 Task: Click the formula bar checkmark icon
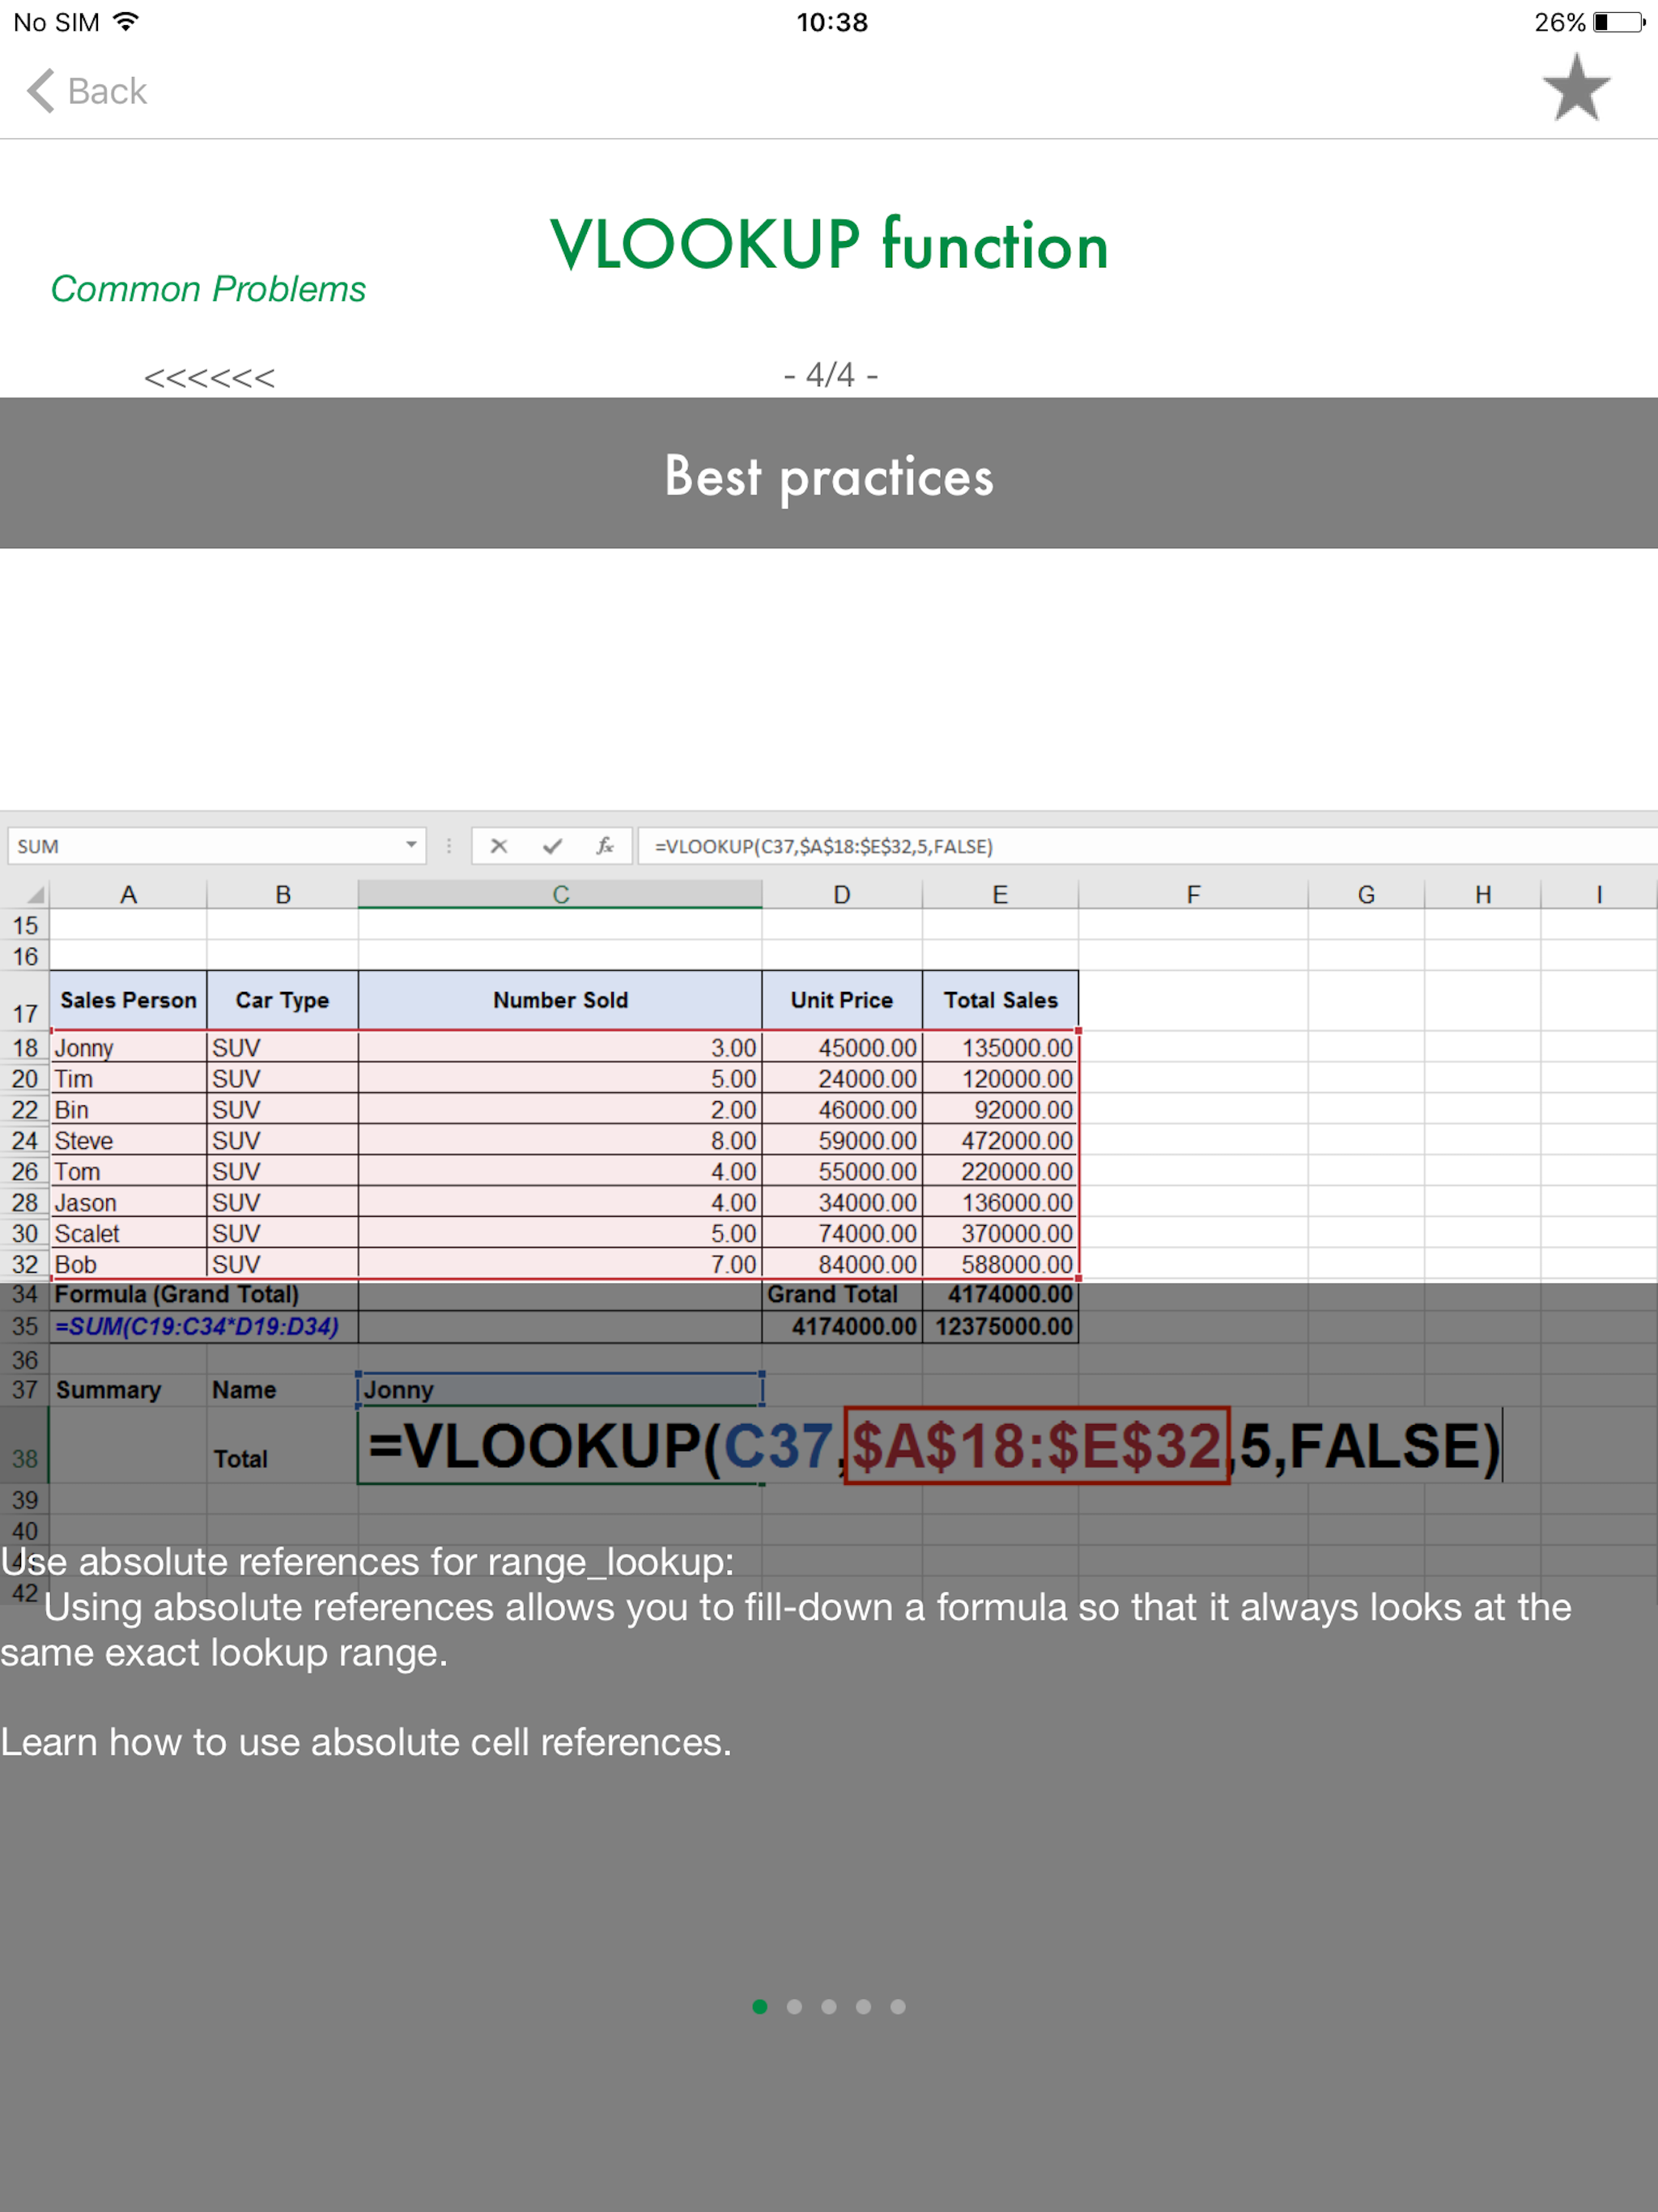tap(552, 846)
